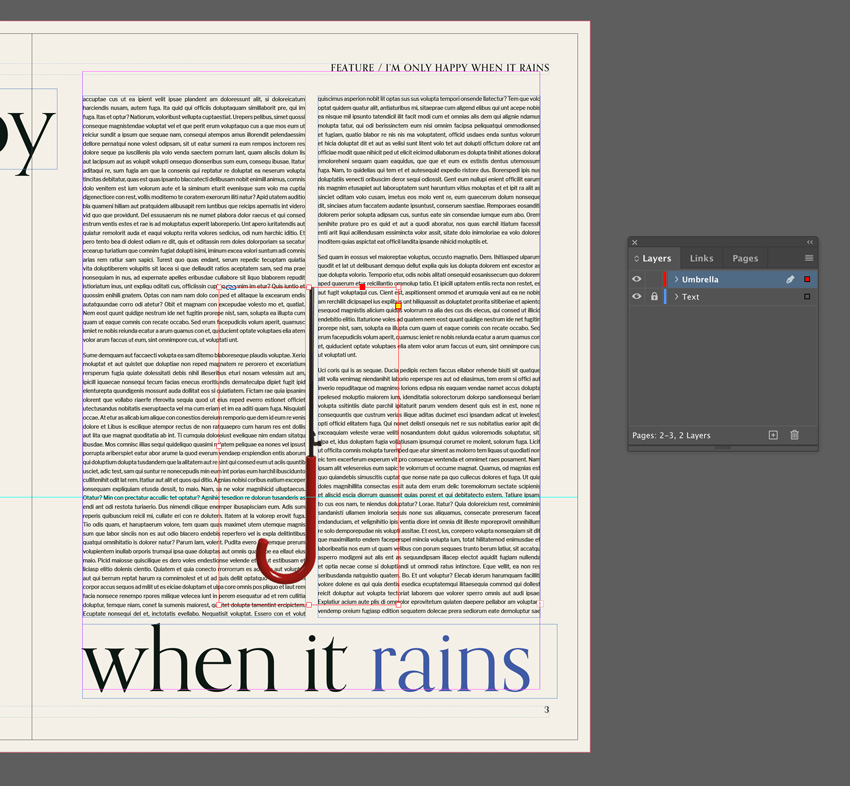Unlock the Text layer by clicking its padlock

(654, 297)
